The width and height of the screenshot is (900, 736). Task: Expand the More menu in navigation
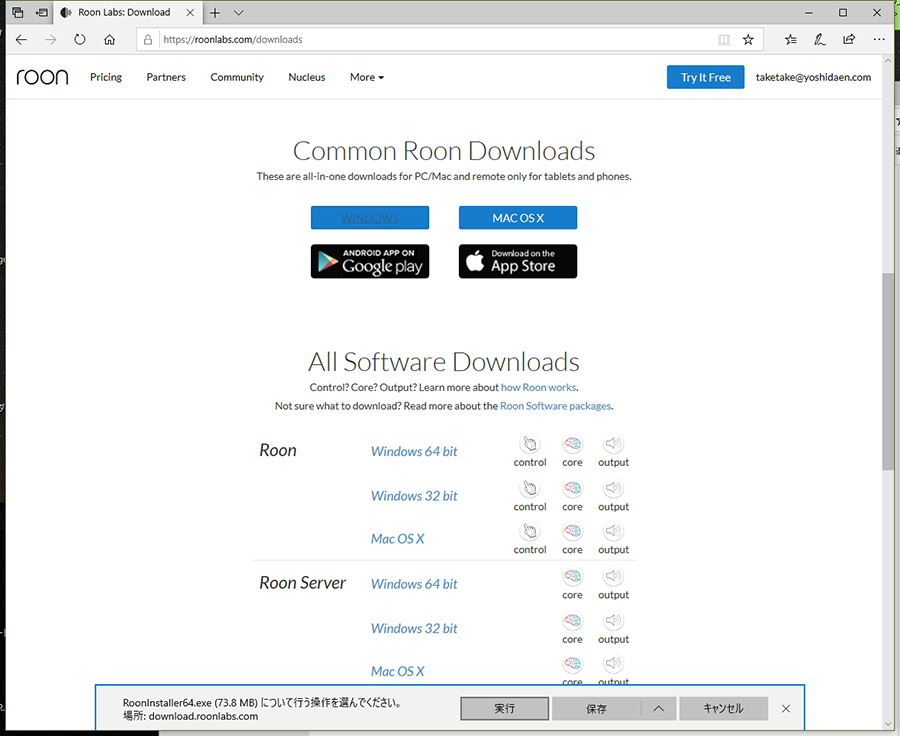(x=366, y=77)
